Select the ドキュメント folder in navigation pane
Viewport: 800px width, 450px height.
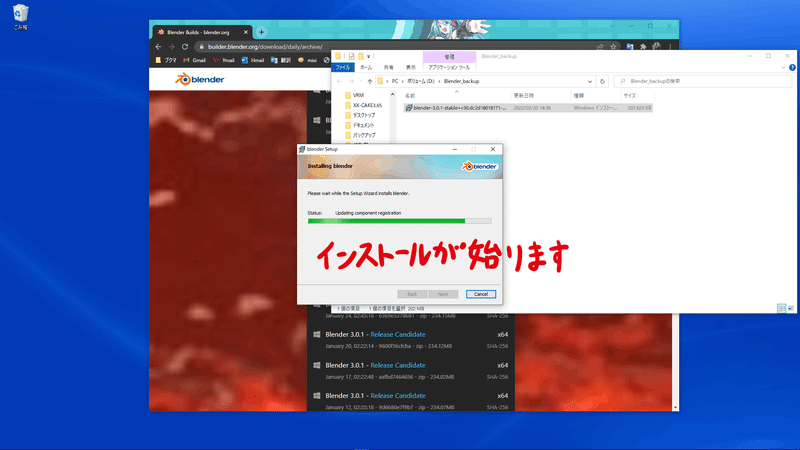[x=360, y=125]
